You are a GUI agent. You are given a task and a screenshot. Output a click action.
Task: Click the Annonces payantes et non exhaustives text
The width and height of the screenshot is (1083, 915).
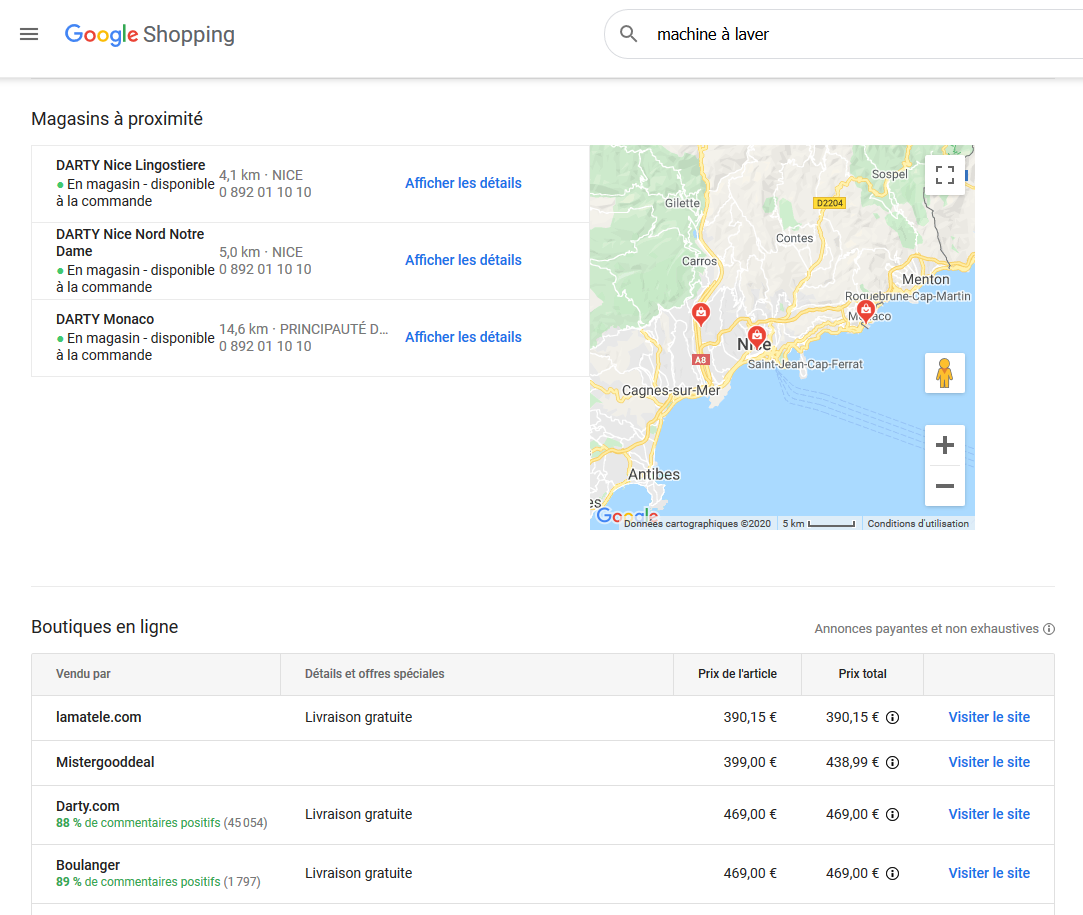[x=926, y=628]
